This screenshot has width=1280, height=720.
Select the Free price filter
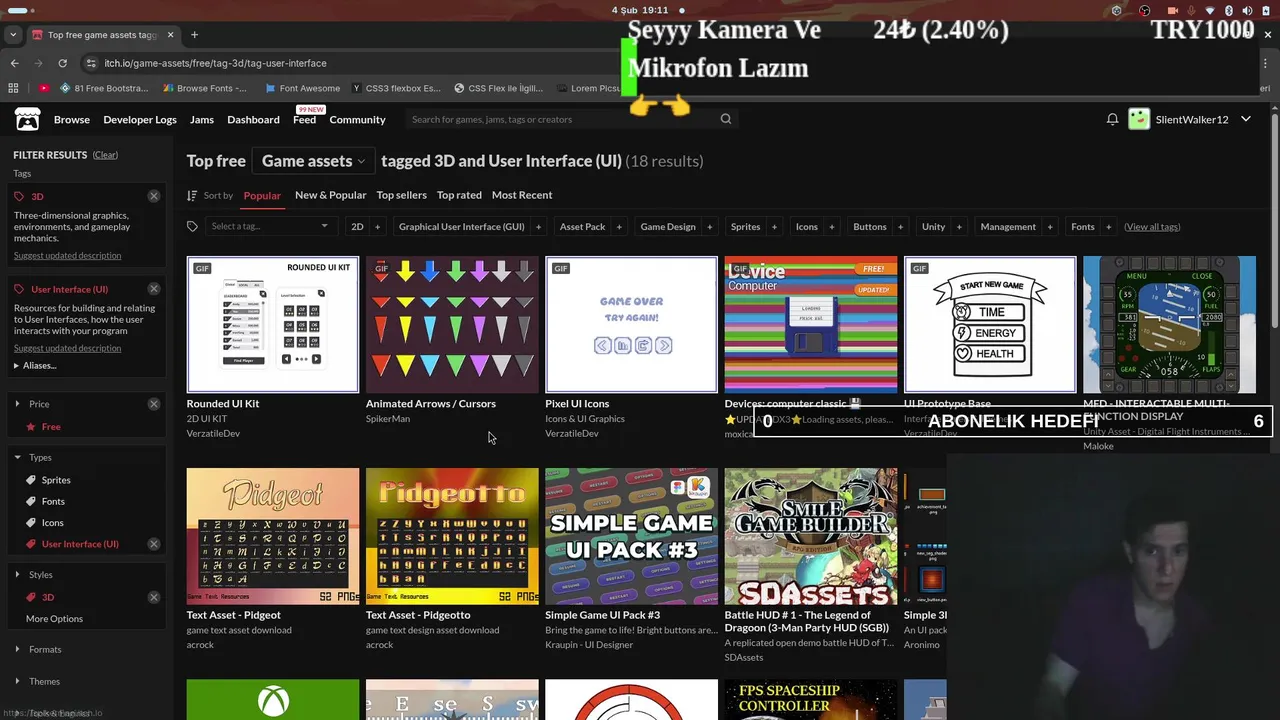coord(51,427)
